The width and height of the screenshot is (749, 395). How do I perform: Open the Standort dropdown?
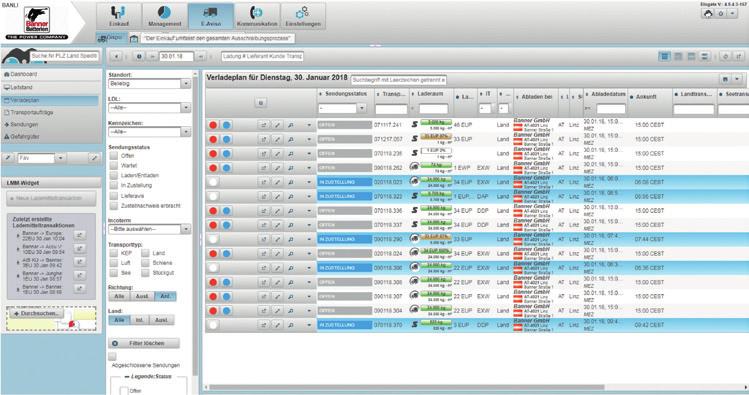[150, 84]
